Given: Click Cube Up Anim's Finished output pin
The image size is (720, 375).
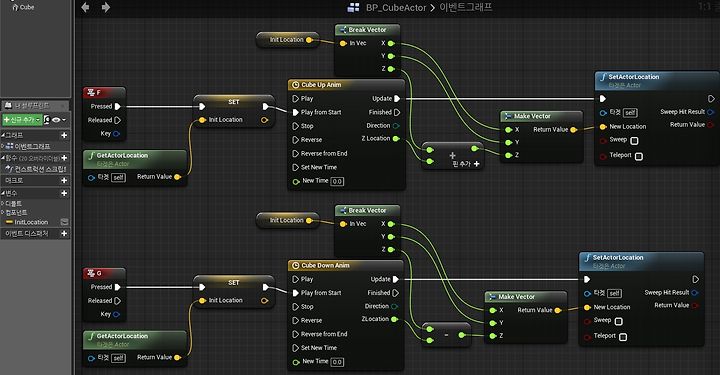Looking at the screenshot, I should pos(397,112).
